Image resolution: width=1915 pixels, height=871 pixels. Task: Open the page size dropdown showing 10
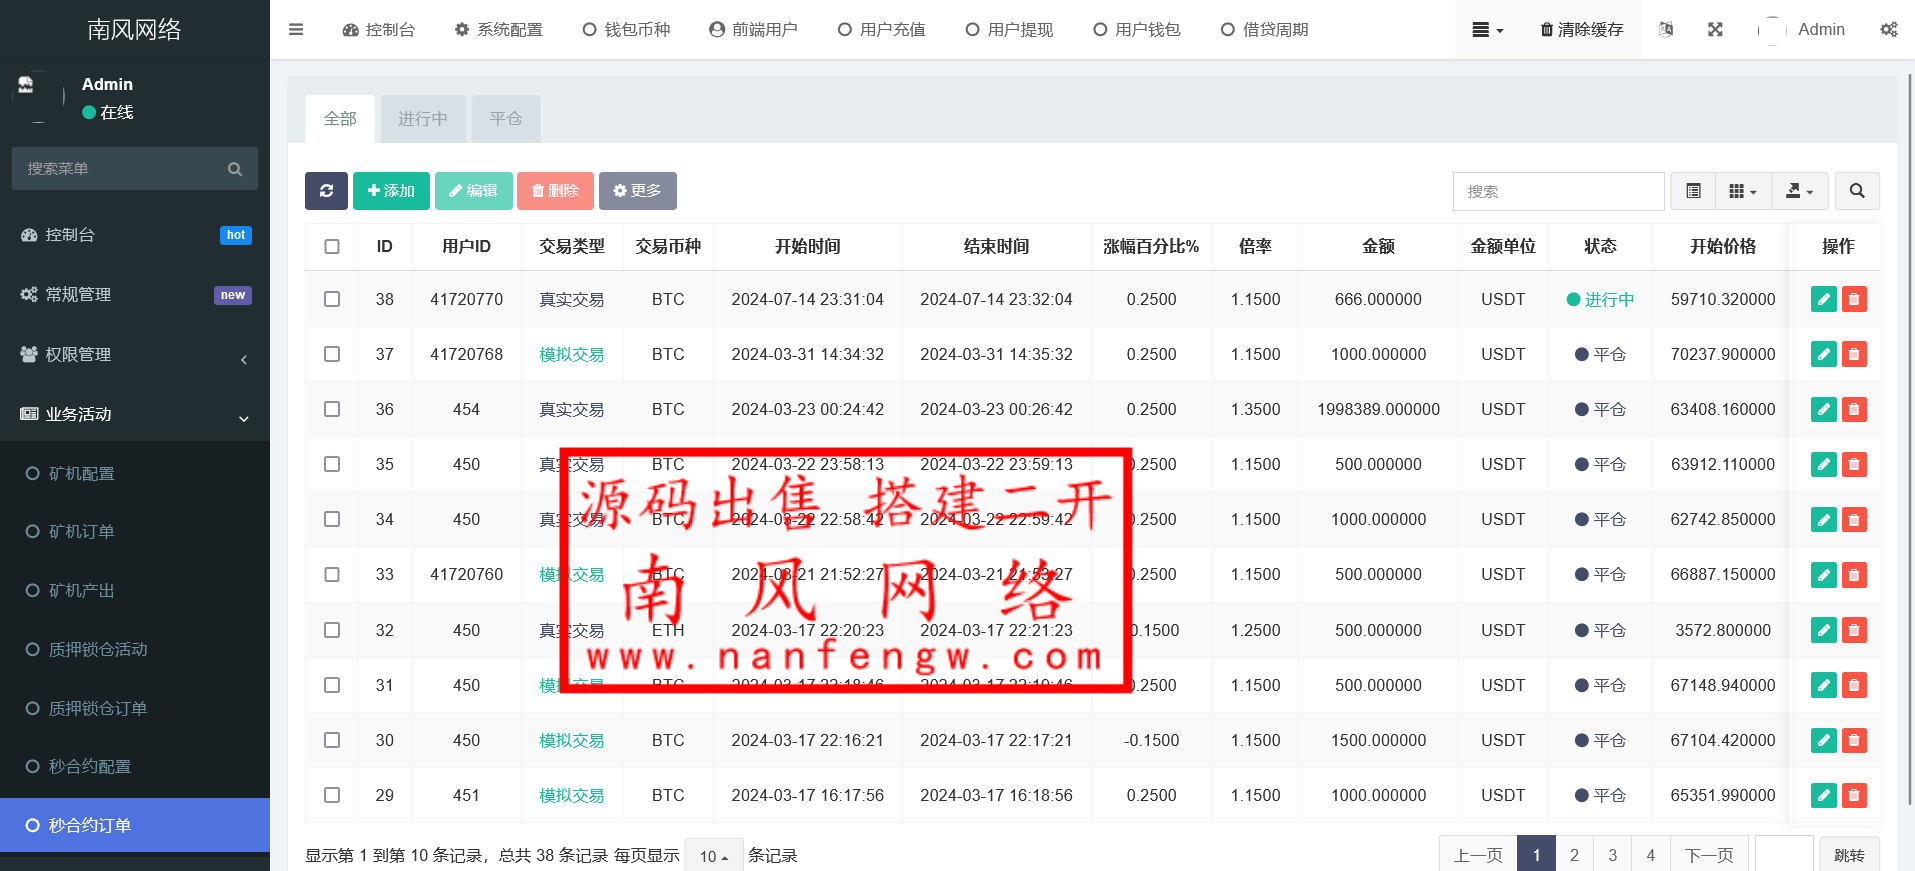click(x=713, y=856)
